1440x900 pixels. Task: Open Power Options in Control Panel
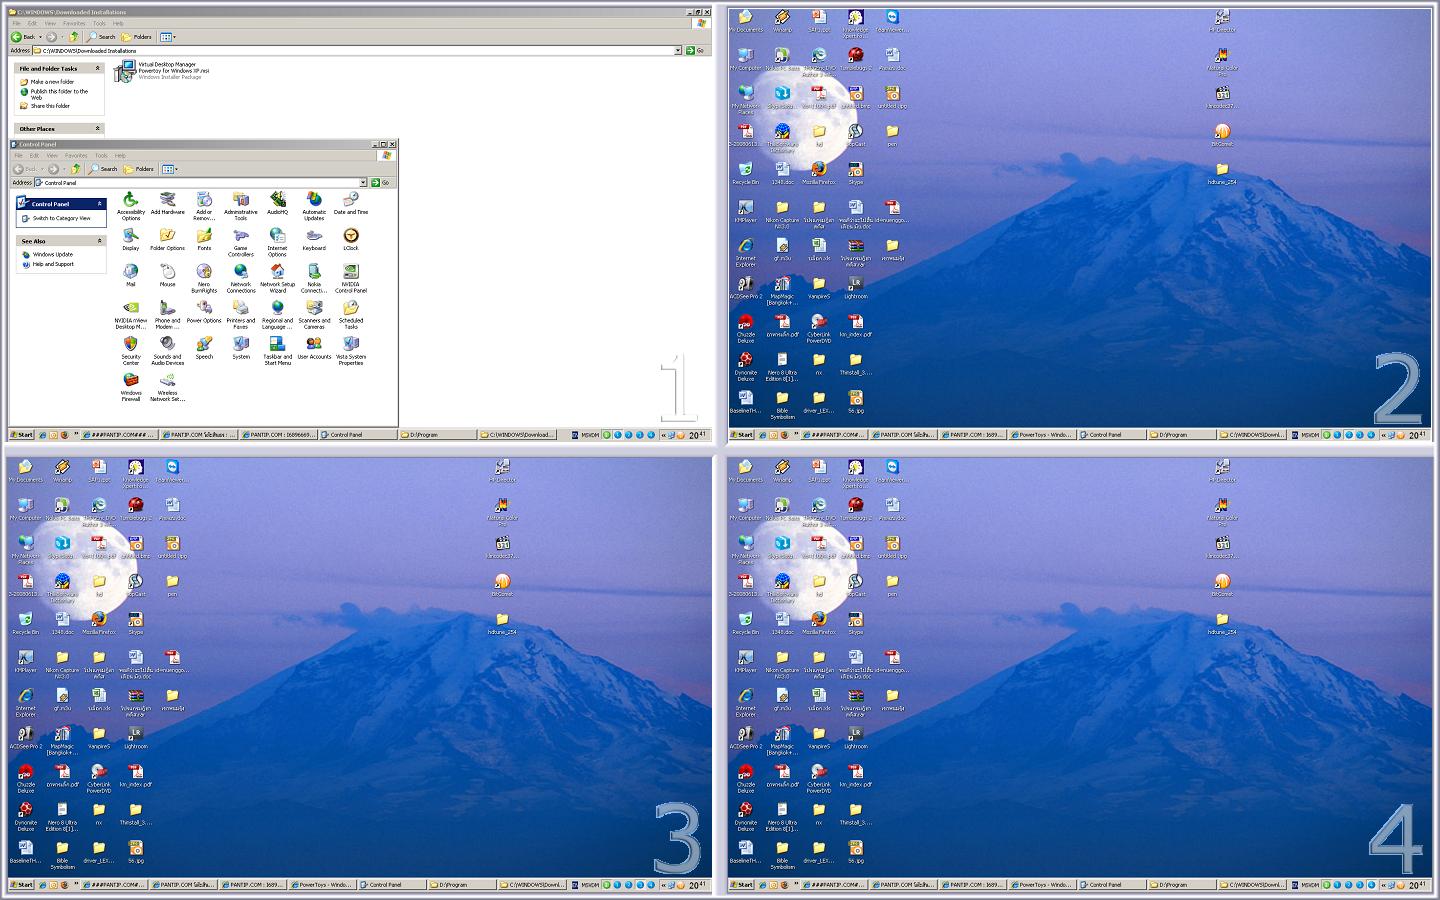(204, 312)
